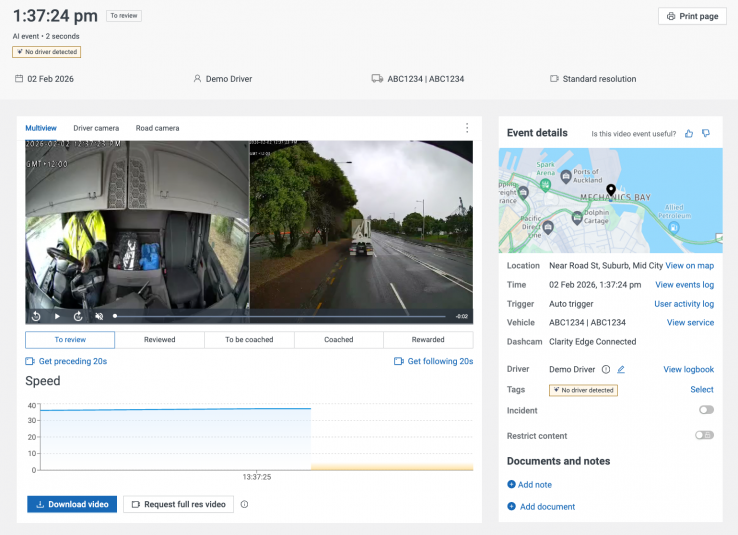Switch to the Road camera tab
The image size is (738, 535).
tap(158, 128)
